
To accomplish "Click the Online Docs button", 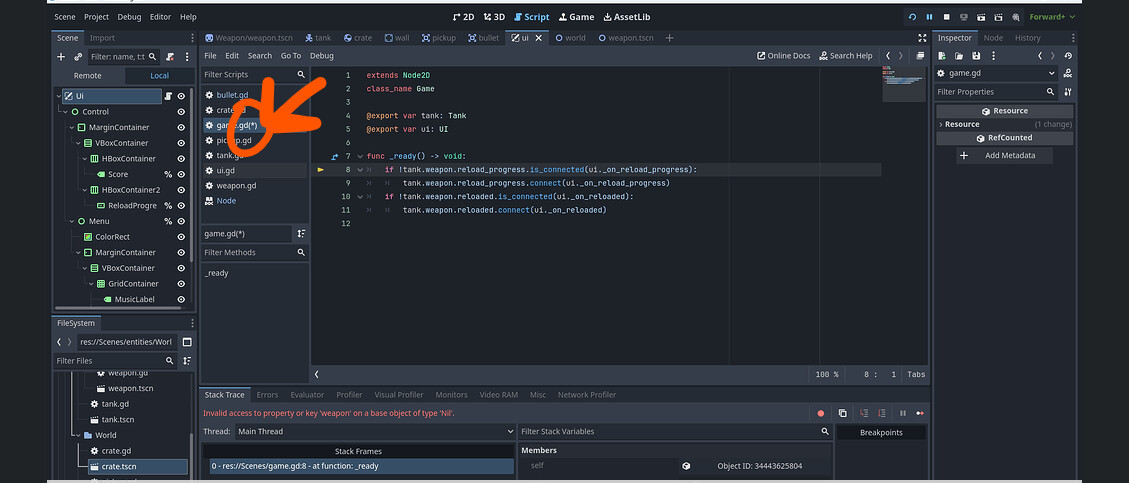I will click(783, 55).
